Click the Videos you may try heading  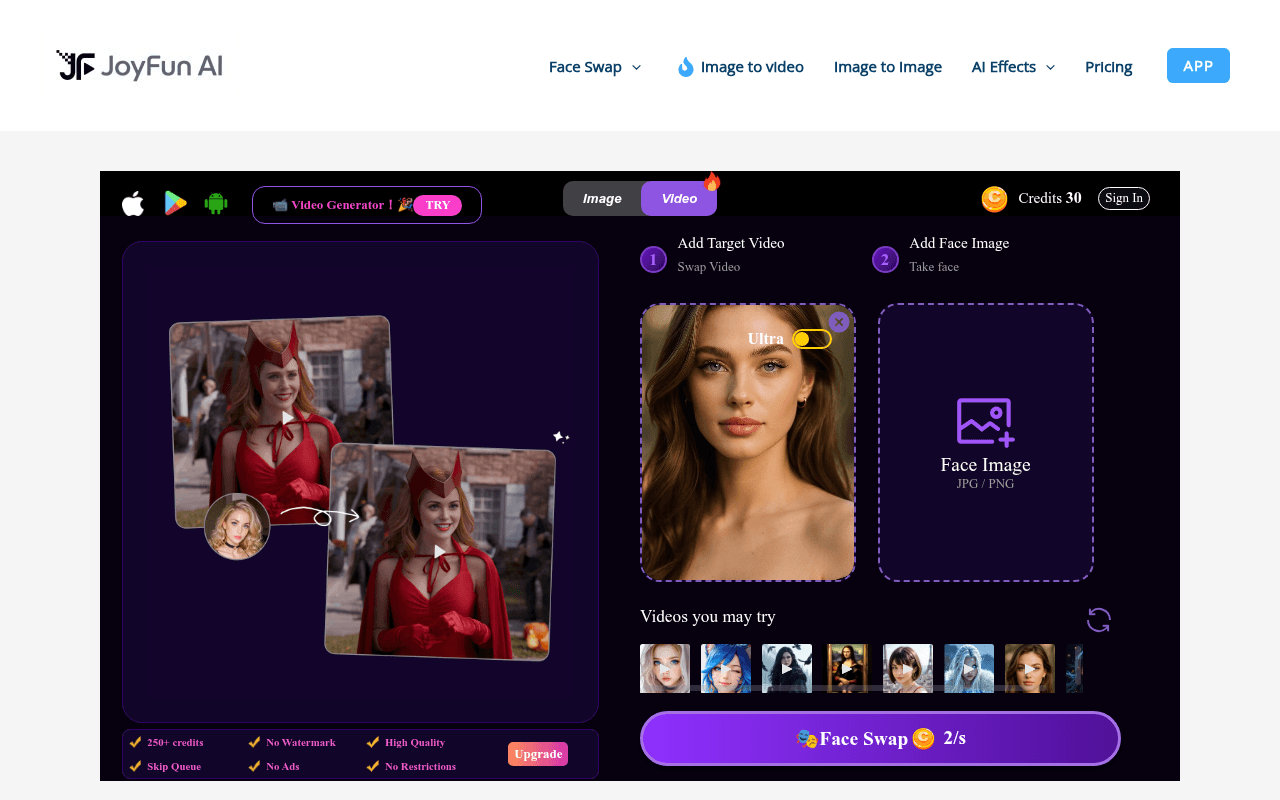point(708,616)
